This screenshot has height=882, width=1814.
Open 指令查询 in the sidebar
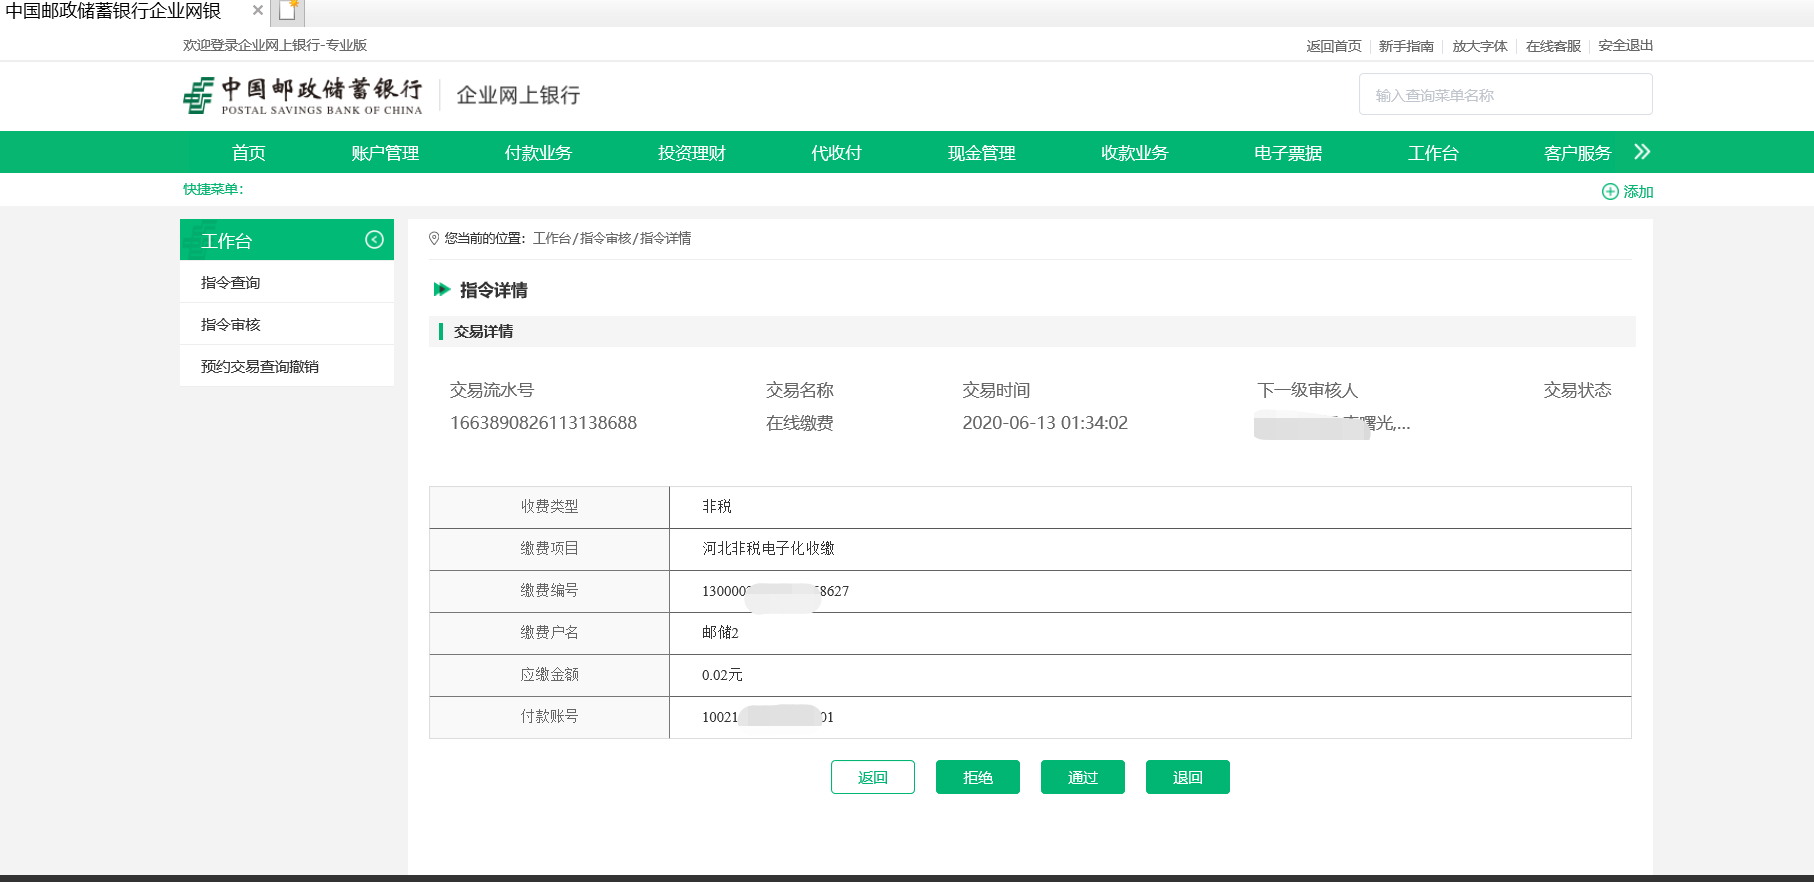[231, 283]
